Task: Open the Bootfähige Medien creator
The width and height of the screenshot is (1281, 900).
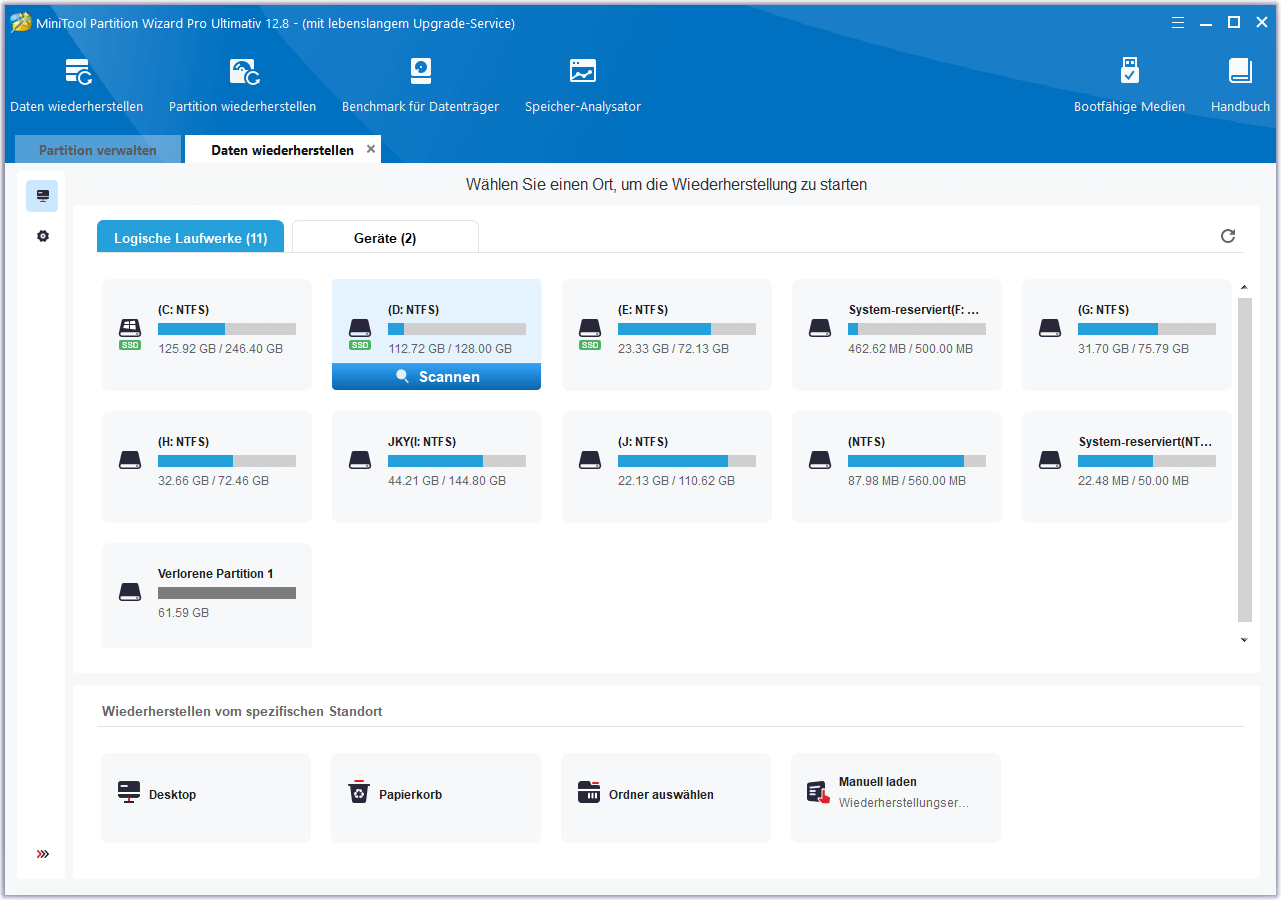Action: (1129, 72)
